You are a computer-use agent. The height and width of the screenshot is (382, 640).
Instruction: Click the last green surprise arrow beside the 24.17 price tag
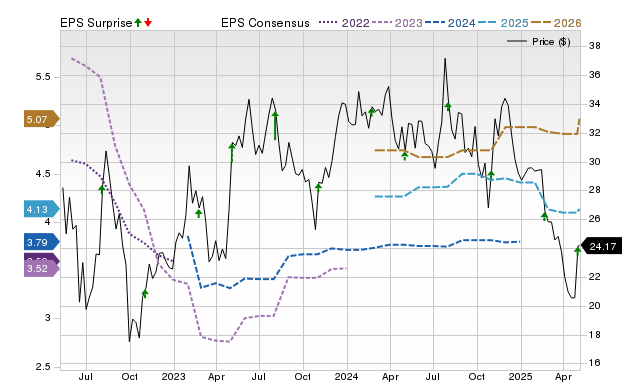[x=578, y=250]
